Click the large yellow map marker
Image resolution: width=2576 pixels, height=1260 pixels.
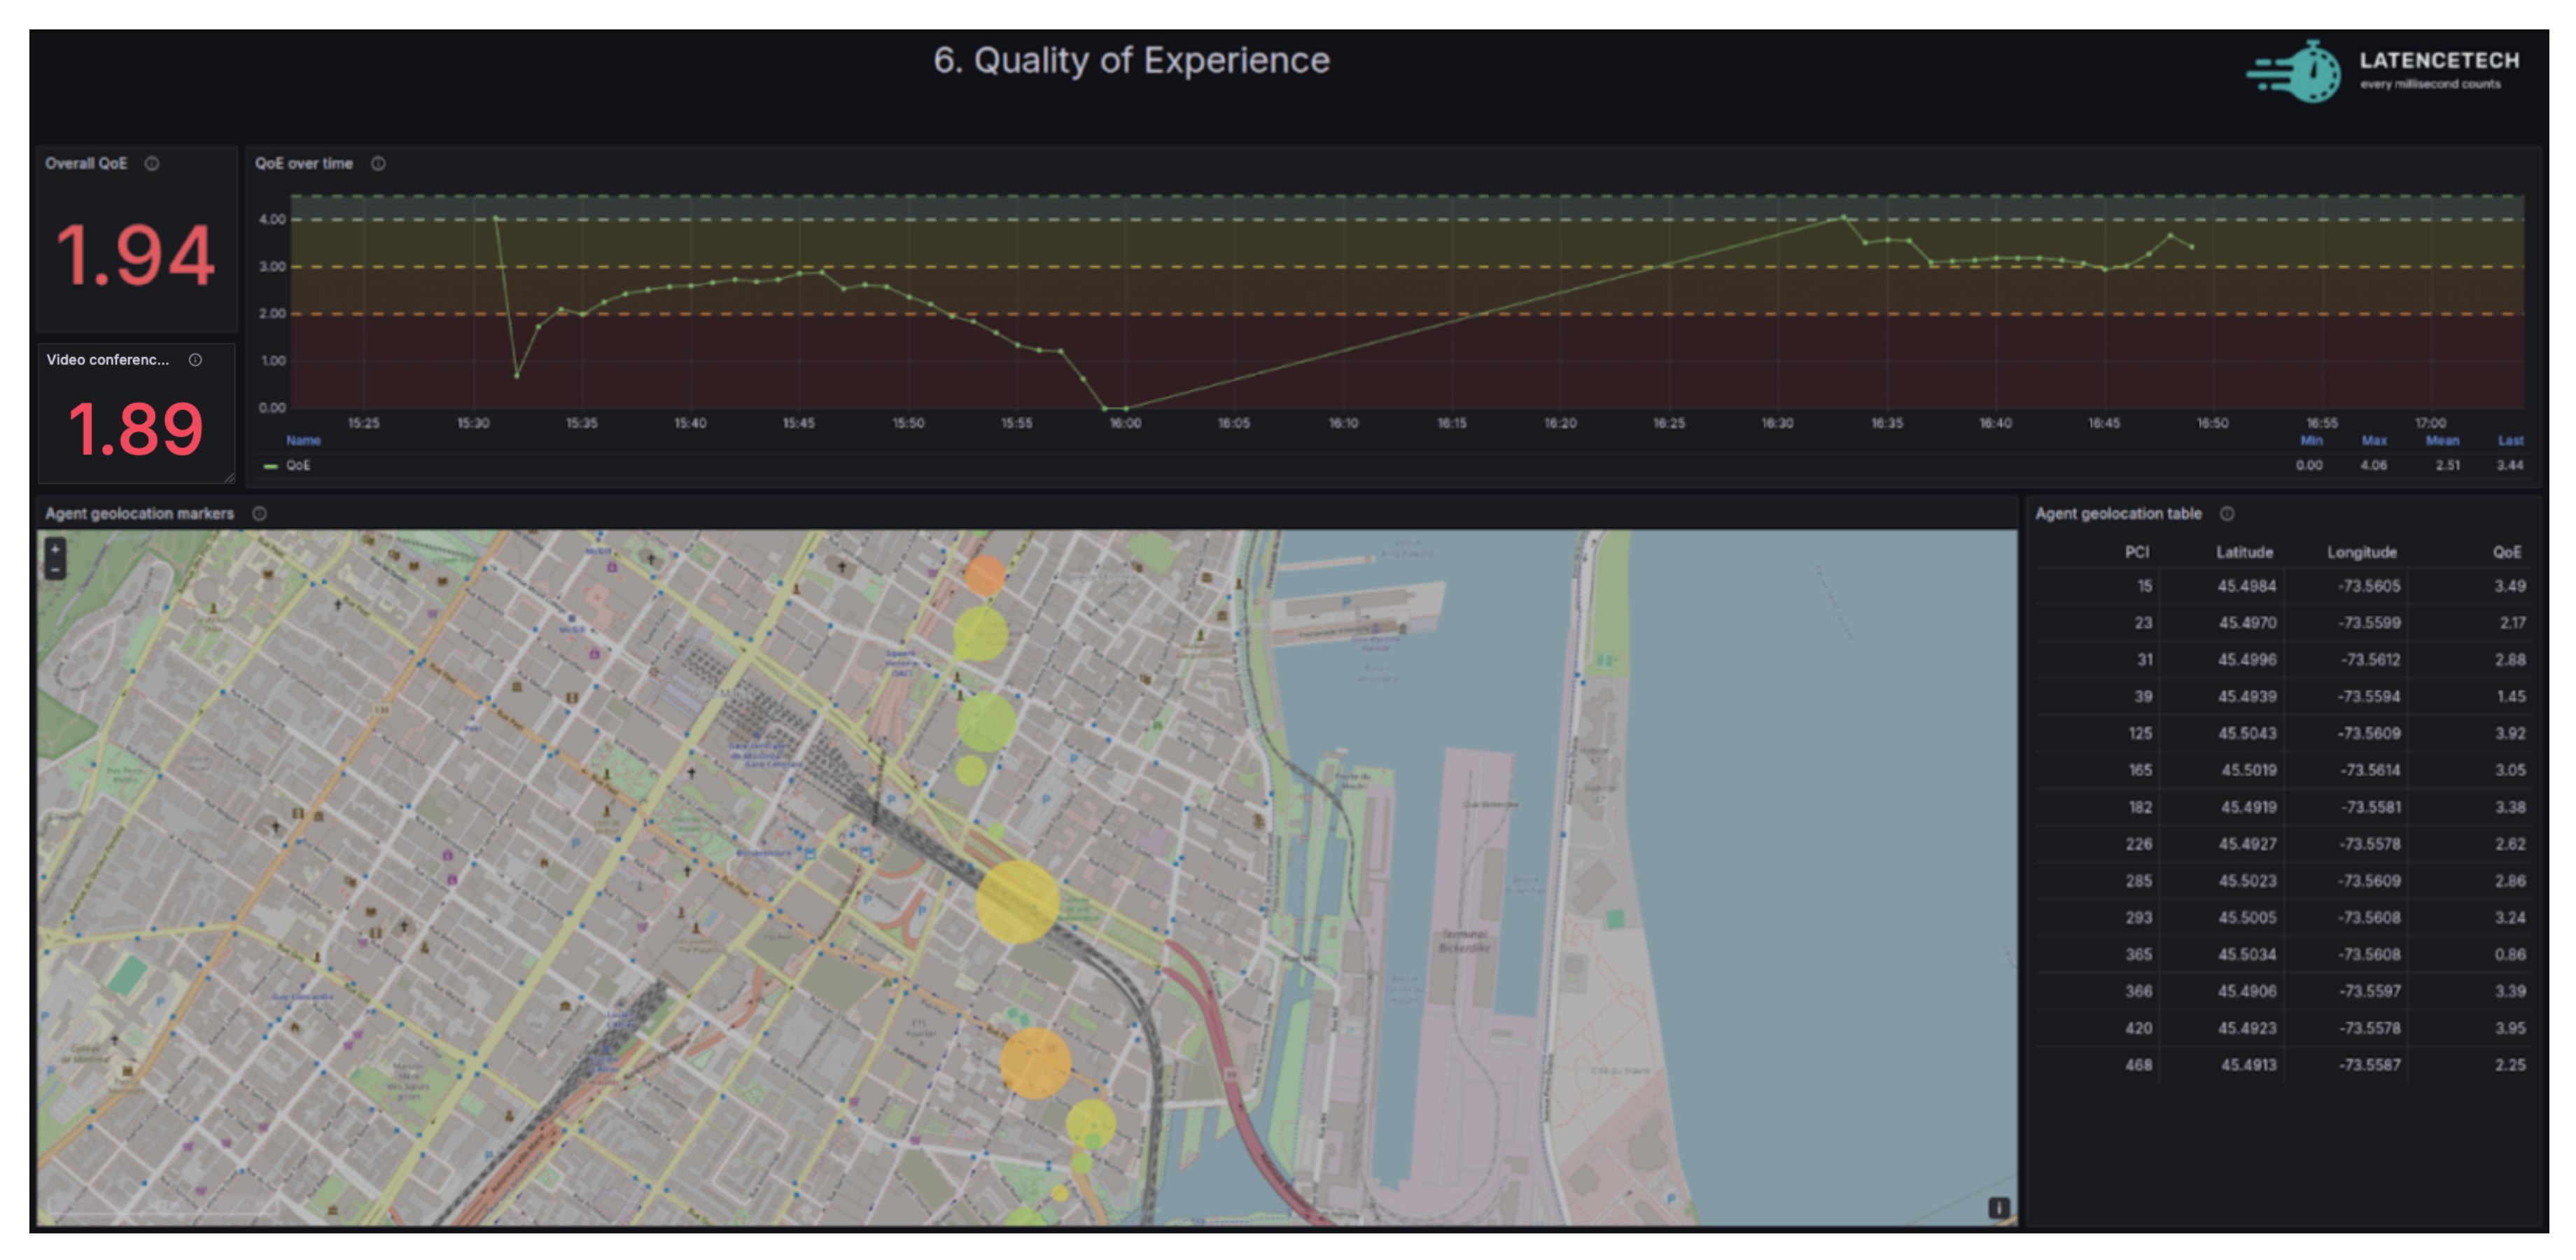coord(1017,902)
